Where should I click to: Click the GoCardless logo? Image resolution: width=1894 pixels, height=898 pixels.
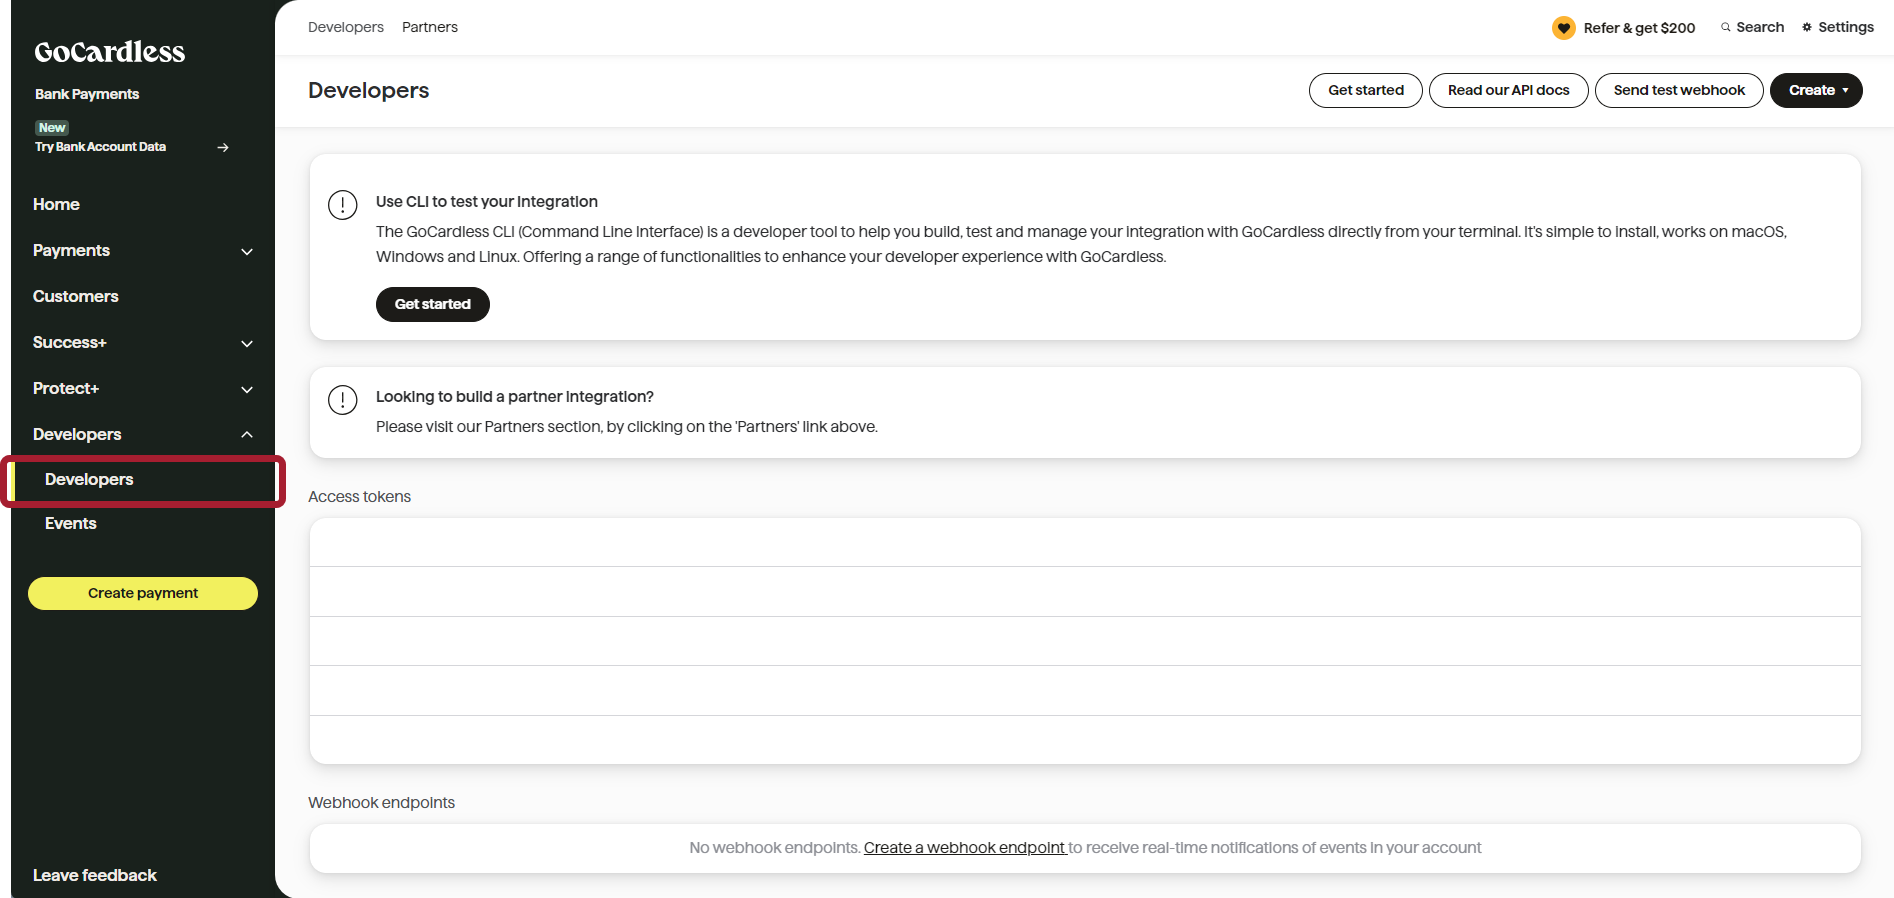(x=109, y=52)
